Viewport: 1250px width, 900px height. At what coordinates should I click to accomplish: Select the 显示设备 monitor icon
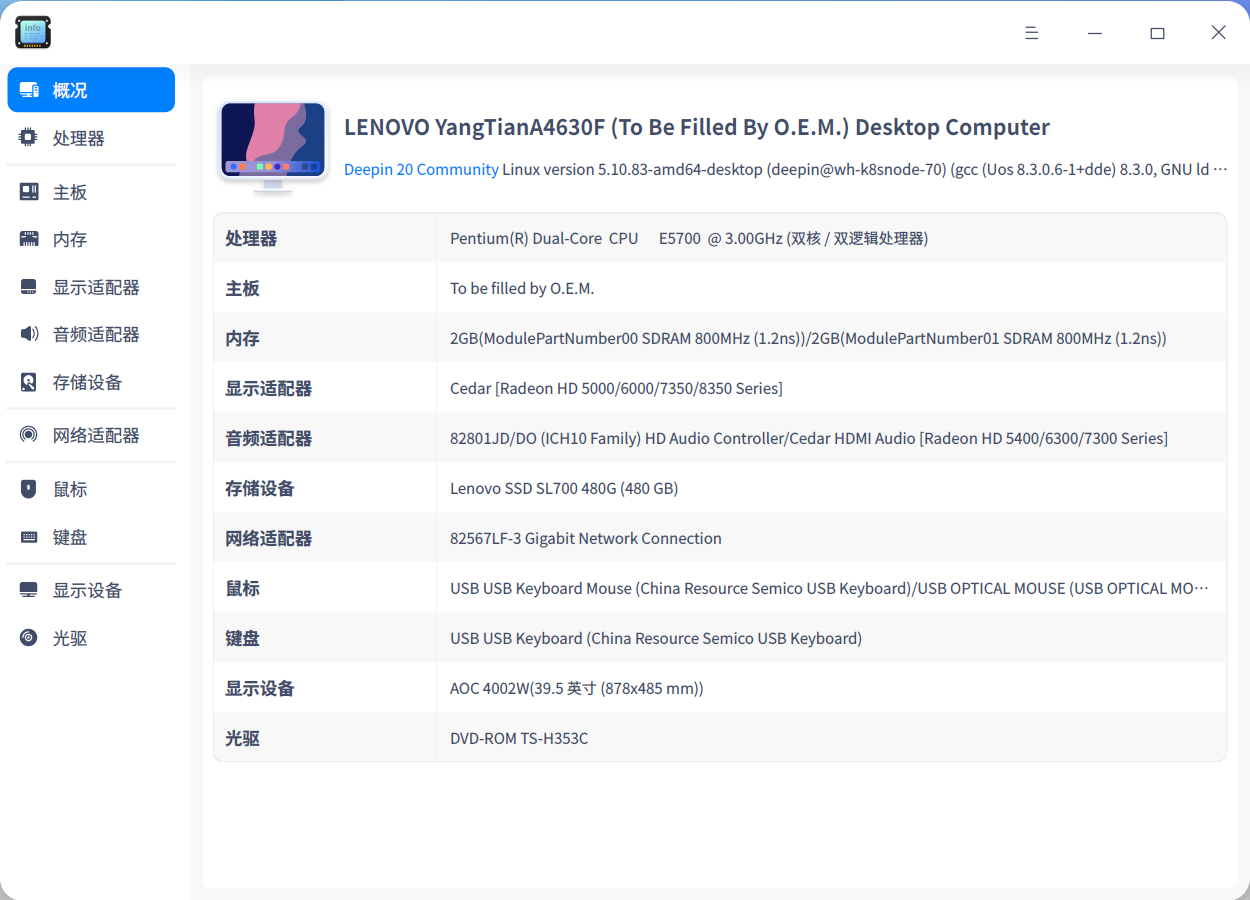[x=27, y=589]
